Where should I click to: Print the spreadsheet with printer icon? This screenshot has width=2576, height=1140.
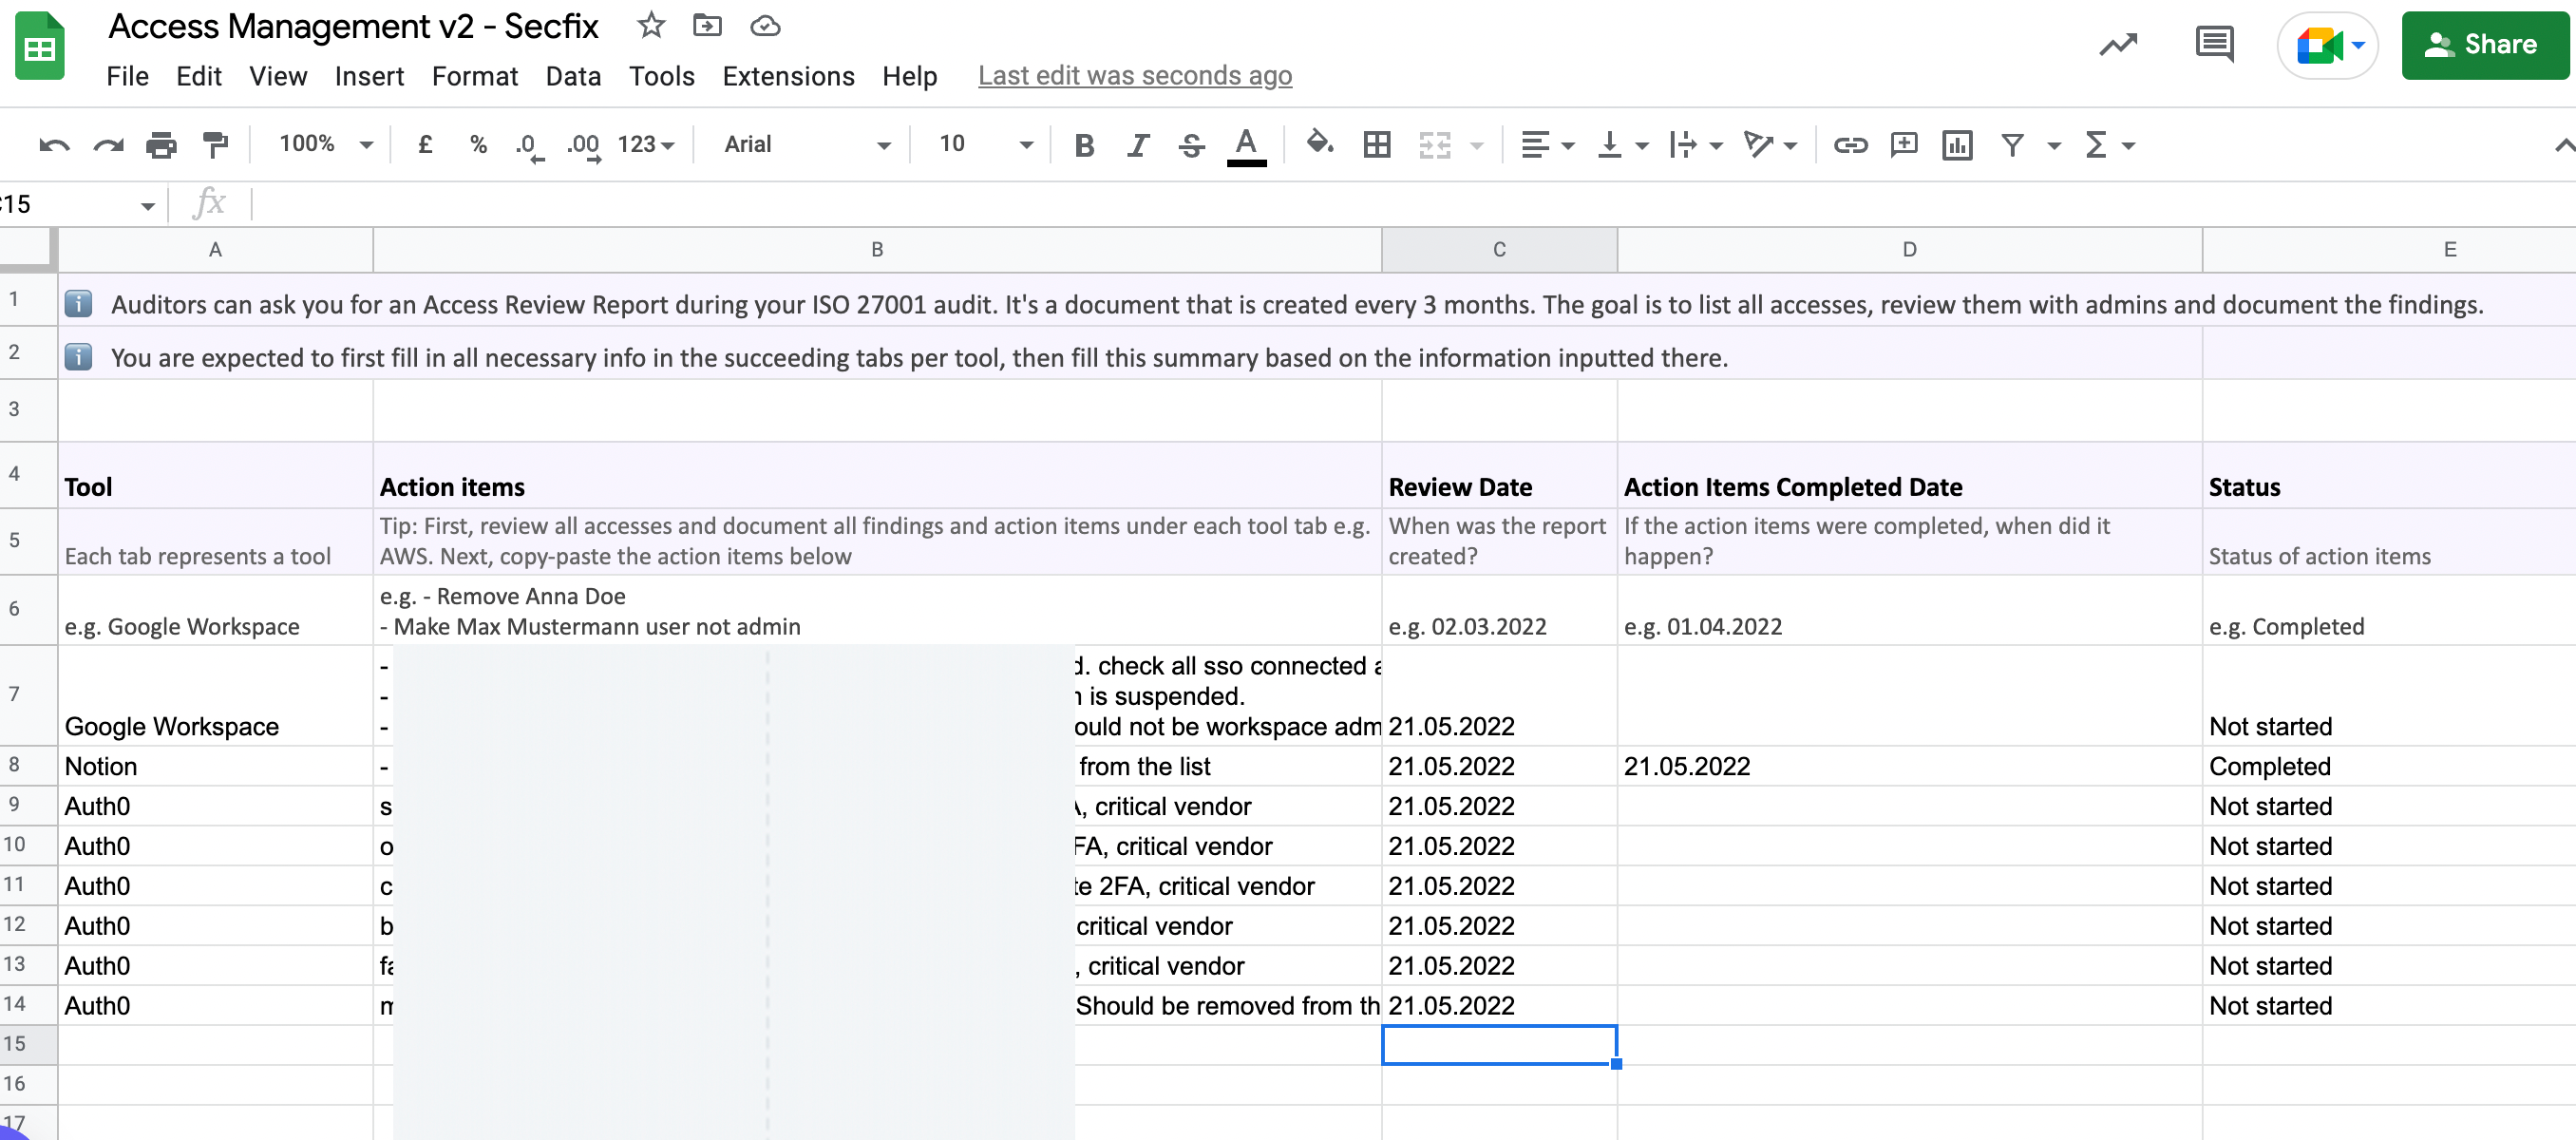tap(161, 145)
